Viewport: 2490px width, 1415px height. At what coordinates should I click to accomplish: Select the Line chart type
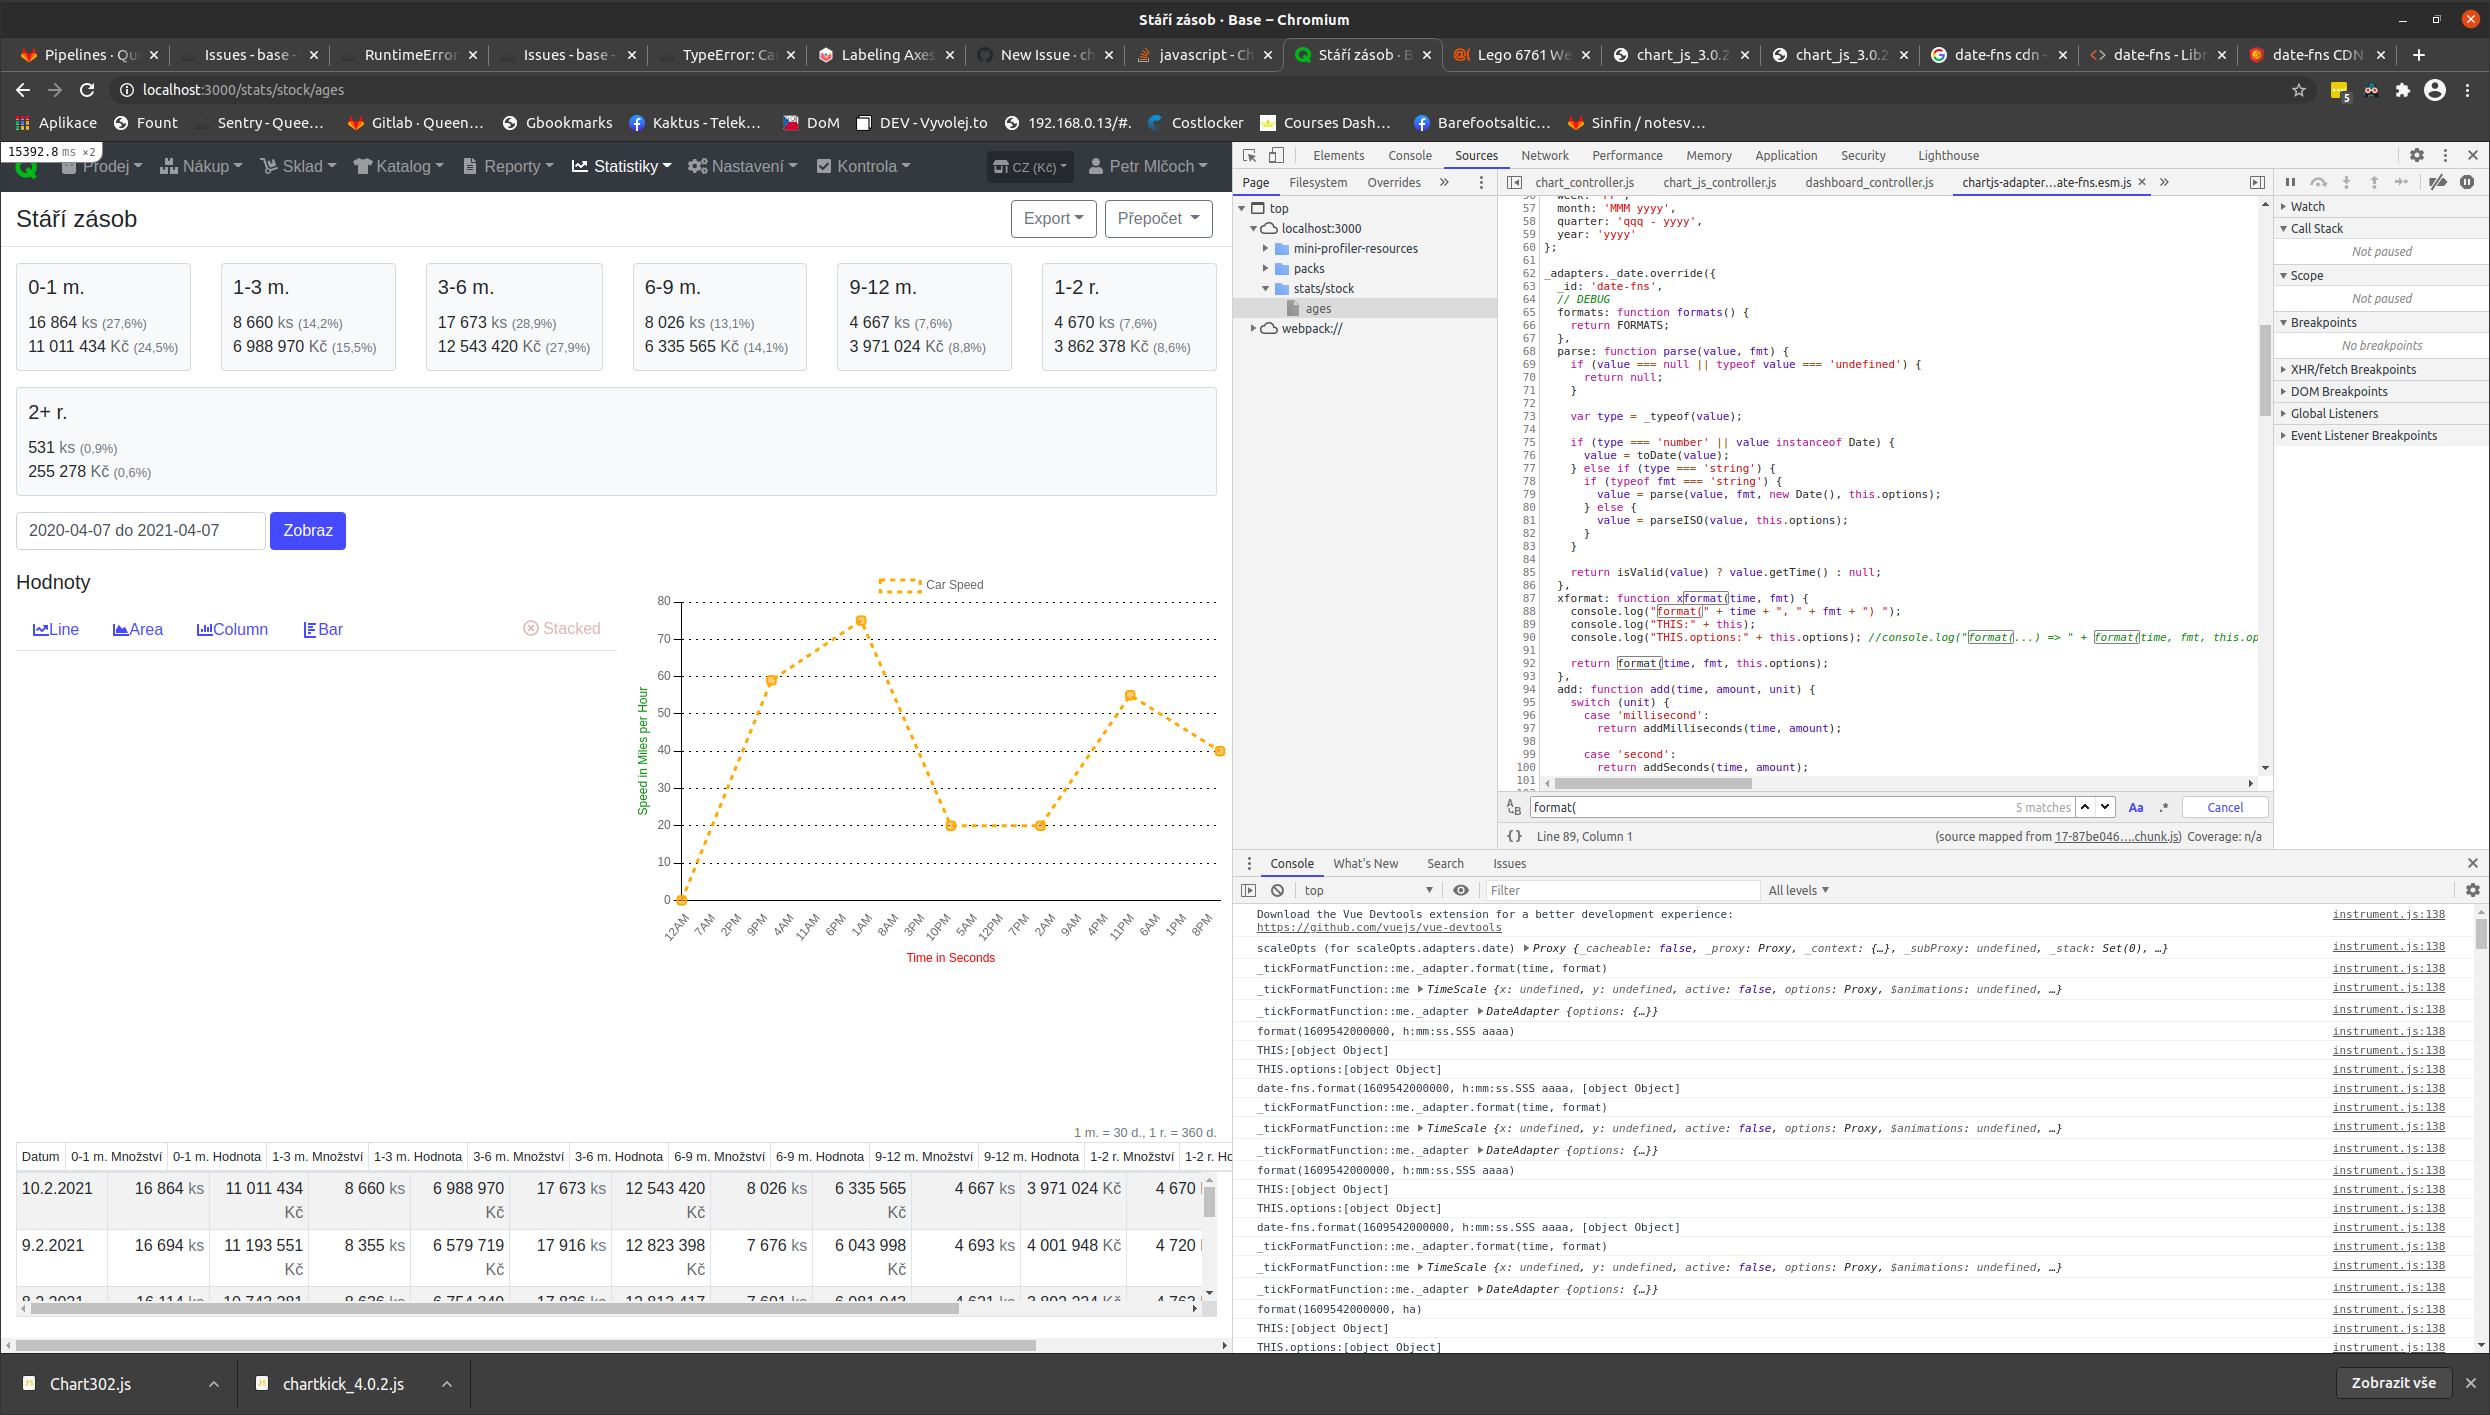click(56, 630)
